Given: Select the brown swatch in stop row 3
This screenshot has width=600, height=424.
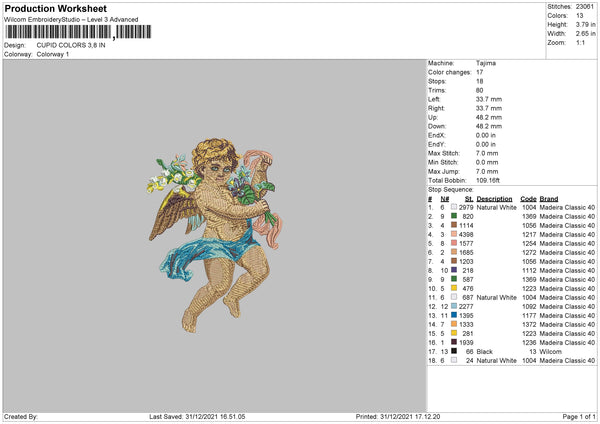Looking at the screenshot, I should pos(454,225).
